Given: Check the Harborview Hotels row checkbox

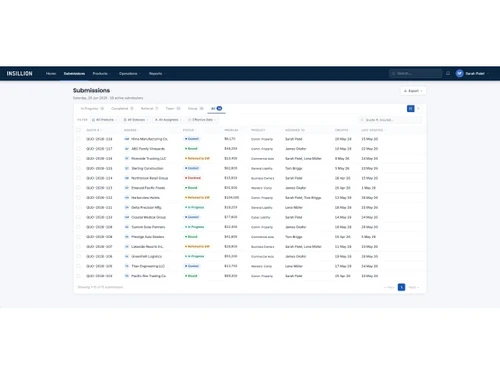Looking at the screenshot, I should pyautogui.click(x=79, y=198).
